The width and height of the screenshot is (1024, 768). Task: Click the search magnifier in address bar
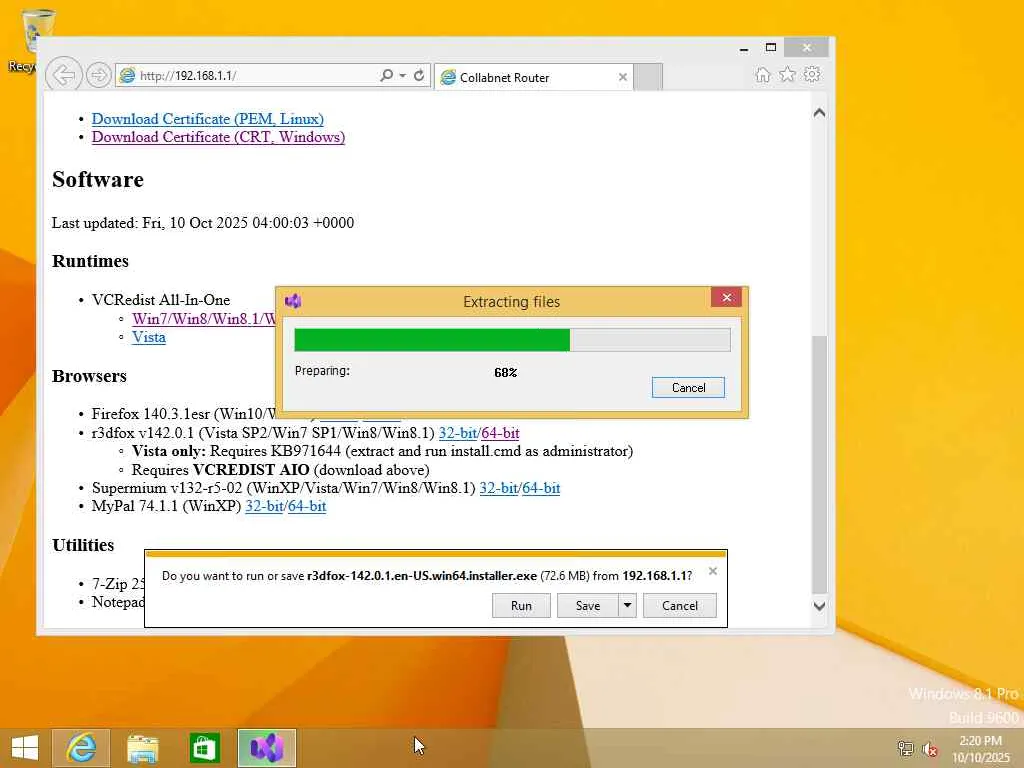(387, 76)
